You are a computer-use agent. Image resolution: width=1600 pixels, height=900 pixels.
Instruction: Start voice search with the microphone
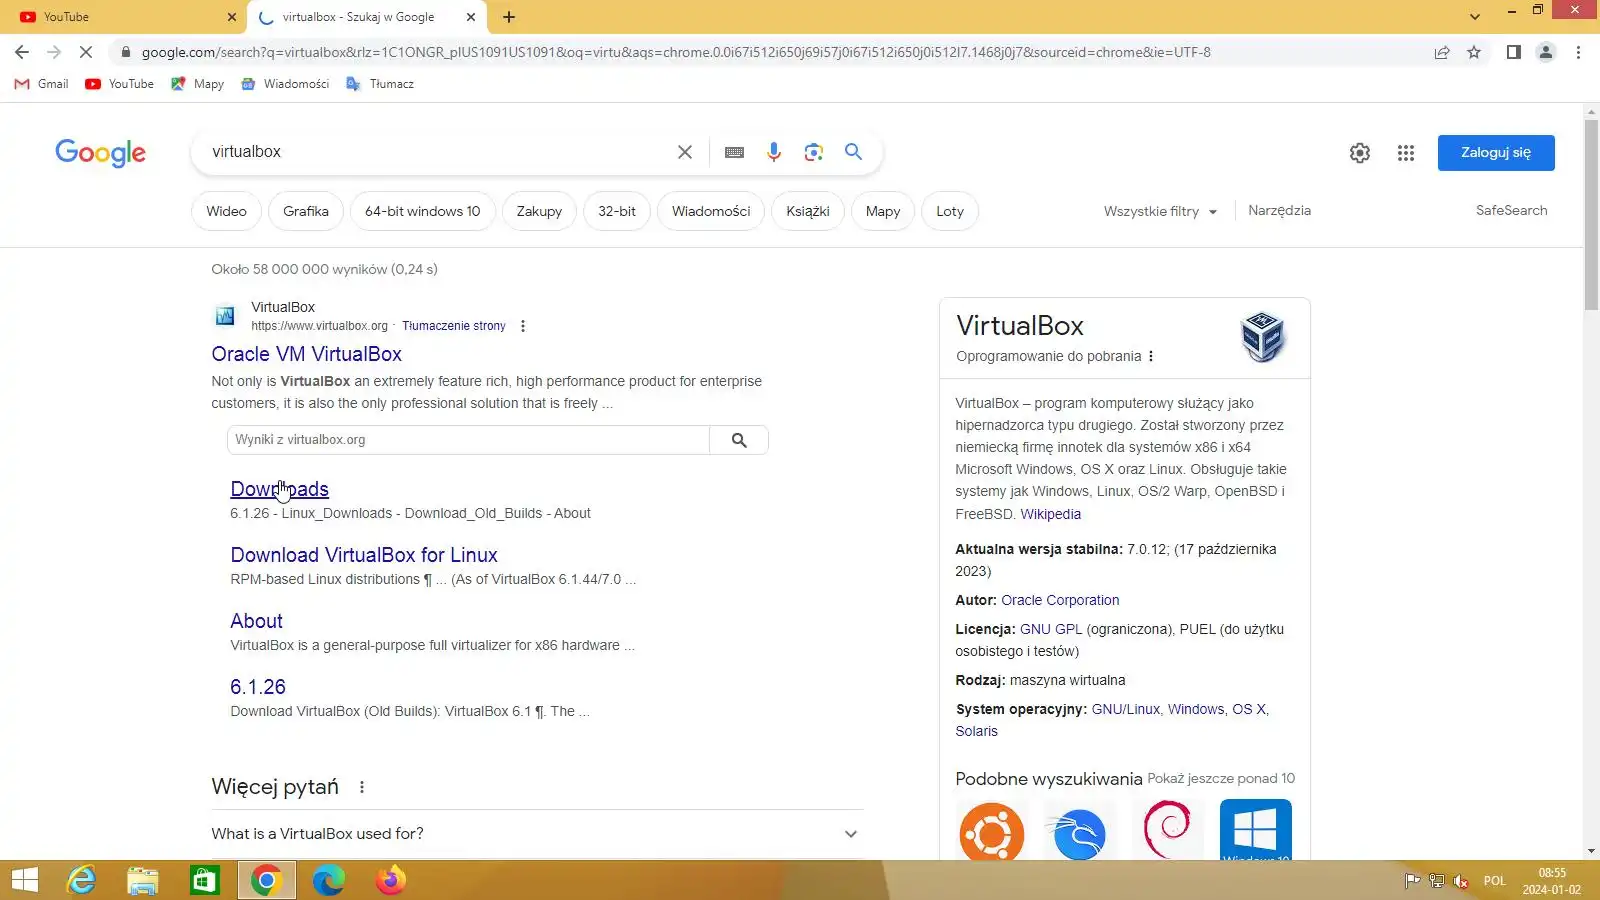point(774,152)
